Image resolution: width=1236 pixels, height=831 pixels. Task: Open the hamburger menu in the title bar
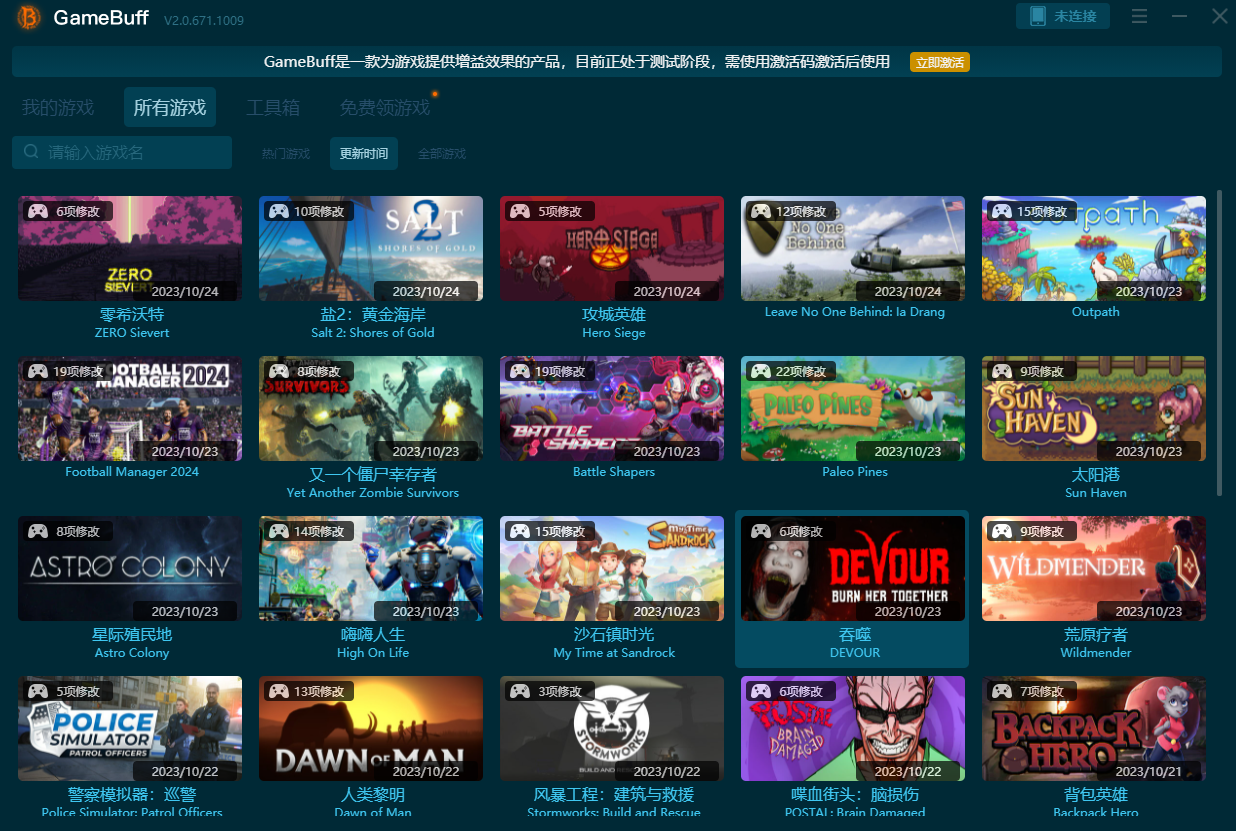1139,16
